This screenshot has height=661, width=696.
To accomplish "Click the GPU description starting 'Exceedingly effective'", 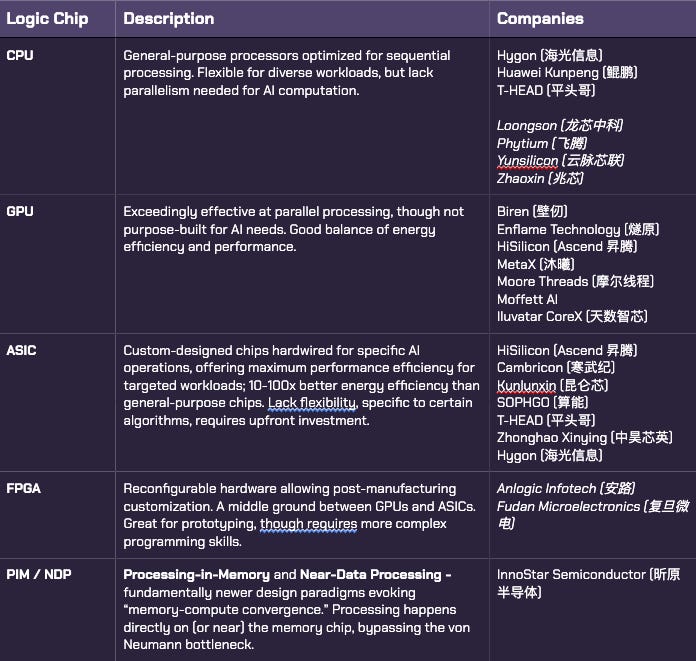I will coord(293,229).
